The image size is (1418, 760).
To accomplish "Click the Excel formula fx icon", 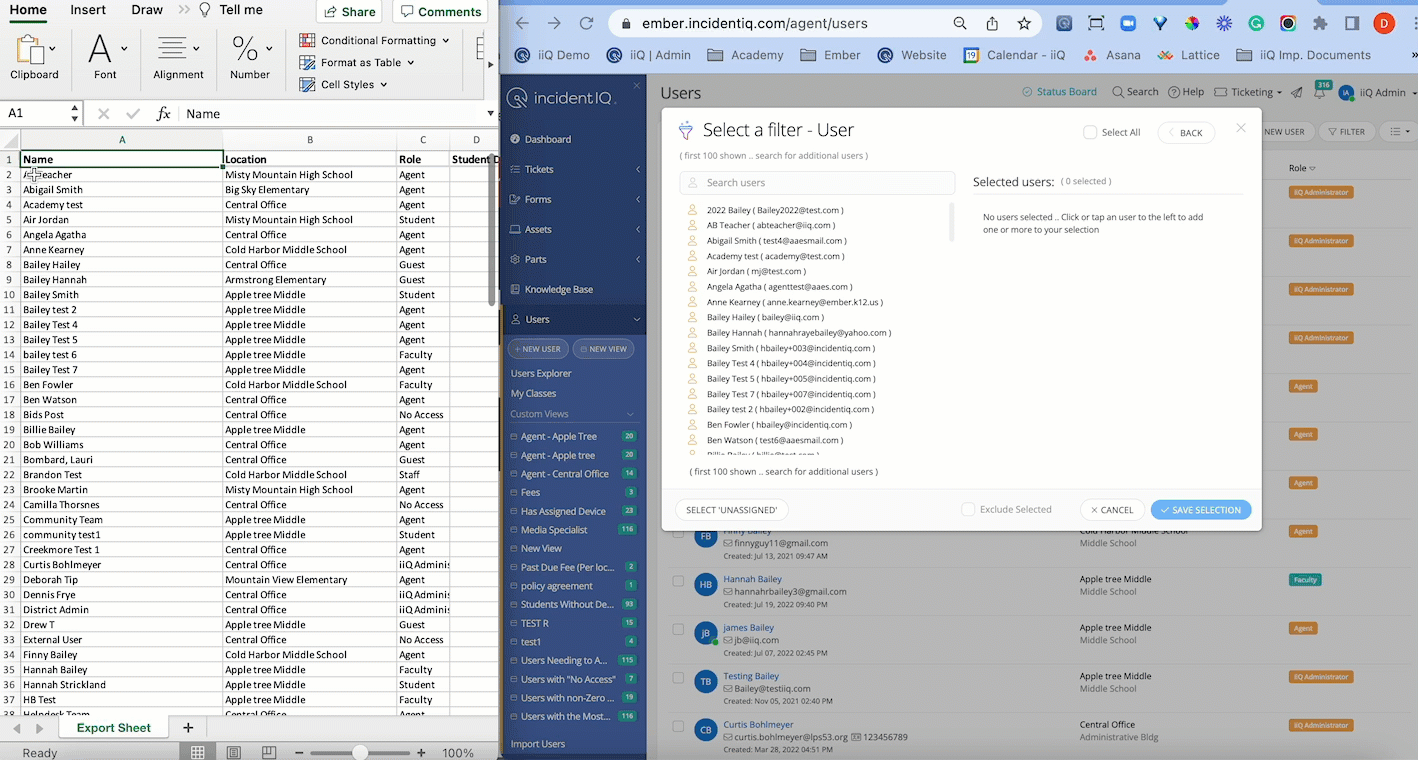I will tap(163, 113).
